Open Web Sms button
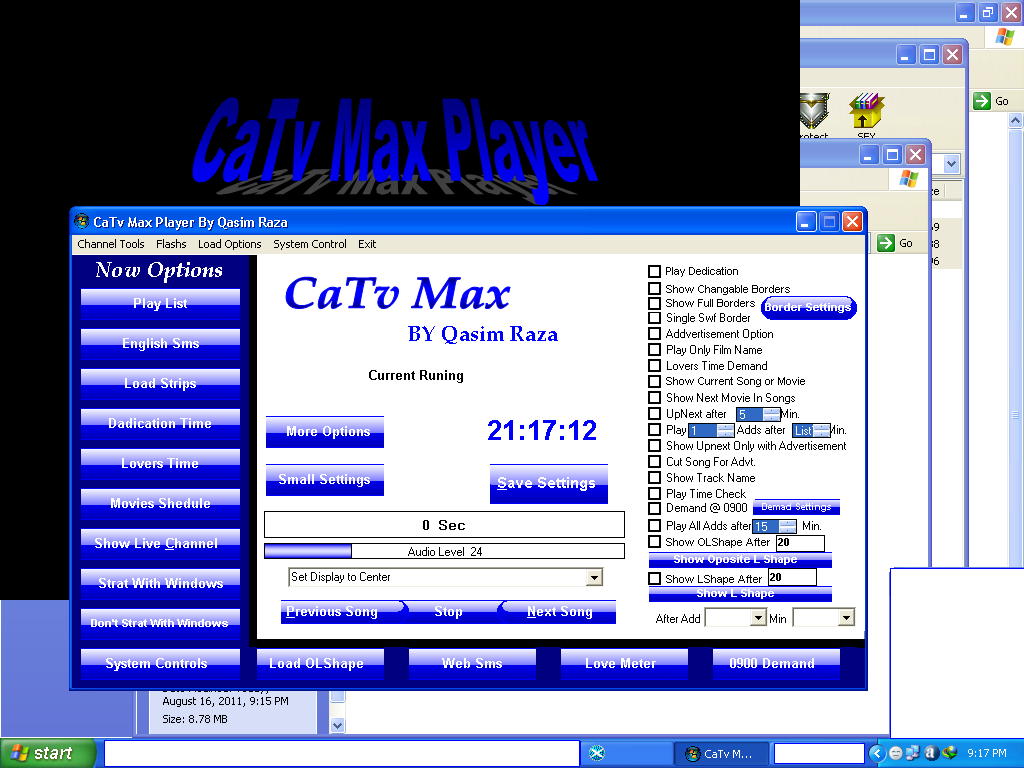Image resolution: width=1024 pixels, height=768 pixels. point(472,664)
